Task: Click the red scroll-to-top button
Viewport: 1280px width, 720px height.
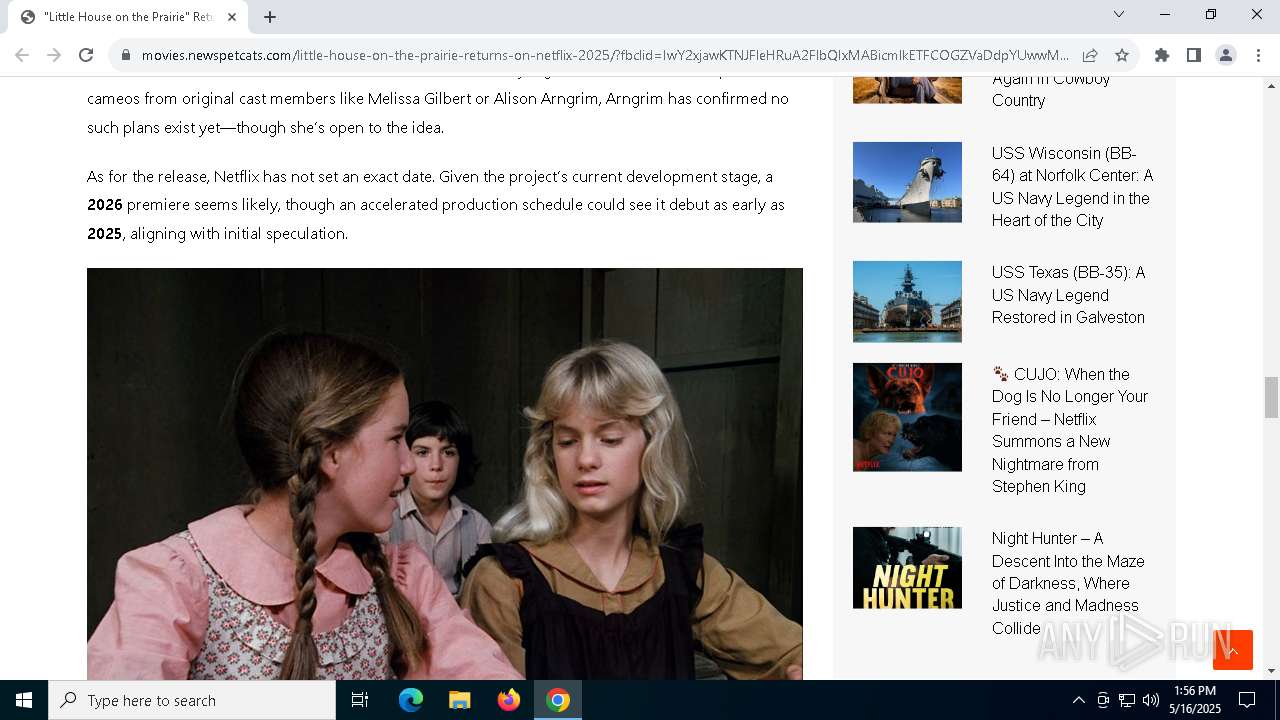Action: pyautogui.click(x=1233, y=650)
